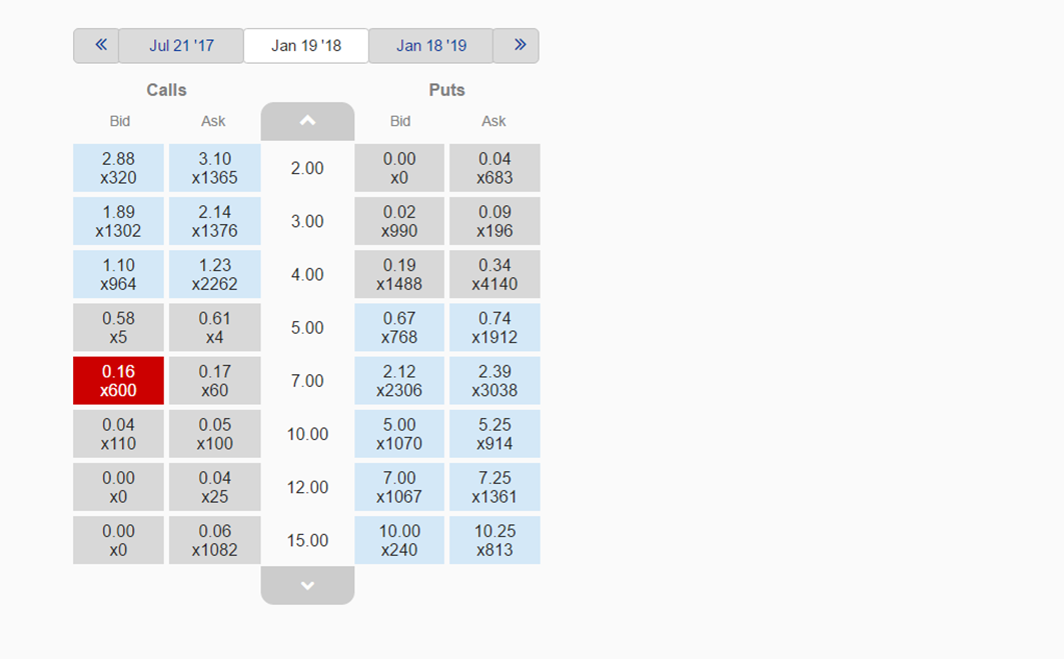
Task: Select call bid 1.10 x964 at strike 4.00
Action: (x=119, y=274)
